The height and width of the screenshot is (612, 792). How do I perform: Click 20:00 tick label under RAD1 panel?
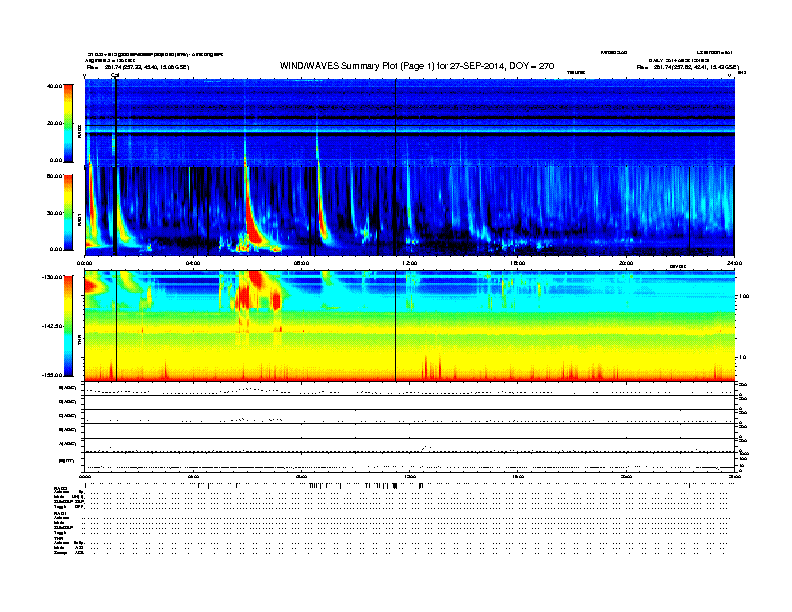point(626,263)
